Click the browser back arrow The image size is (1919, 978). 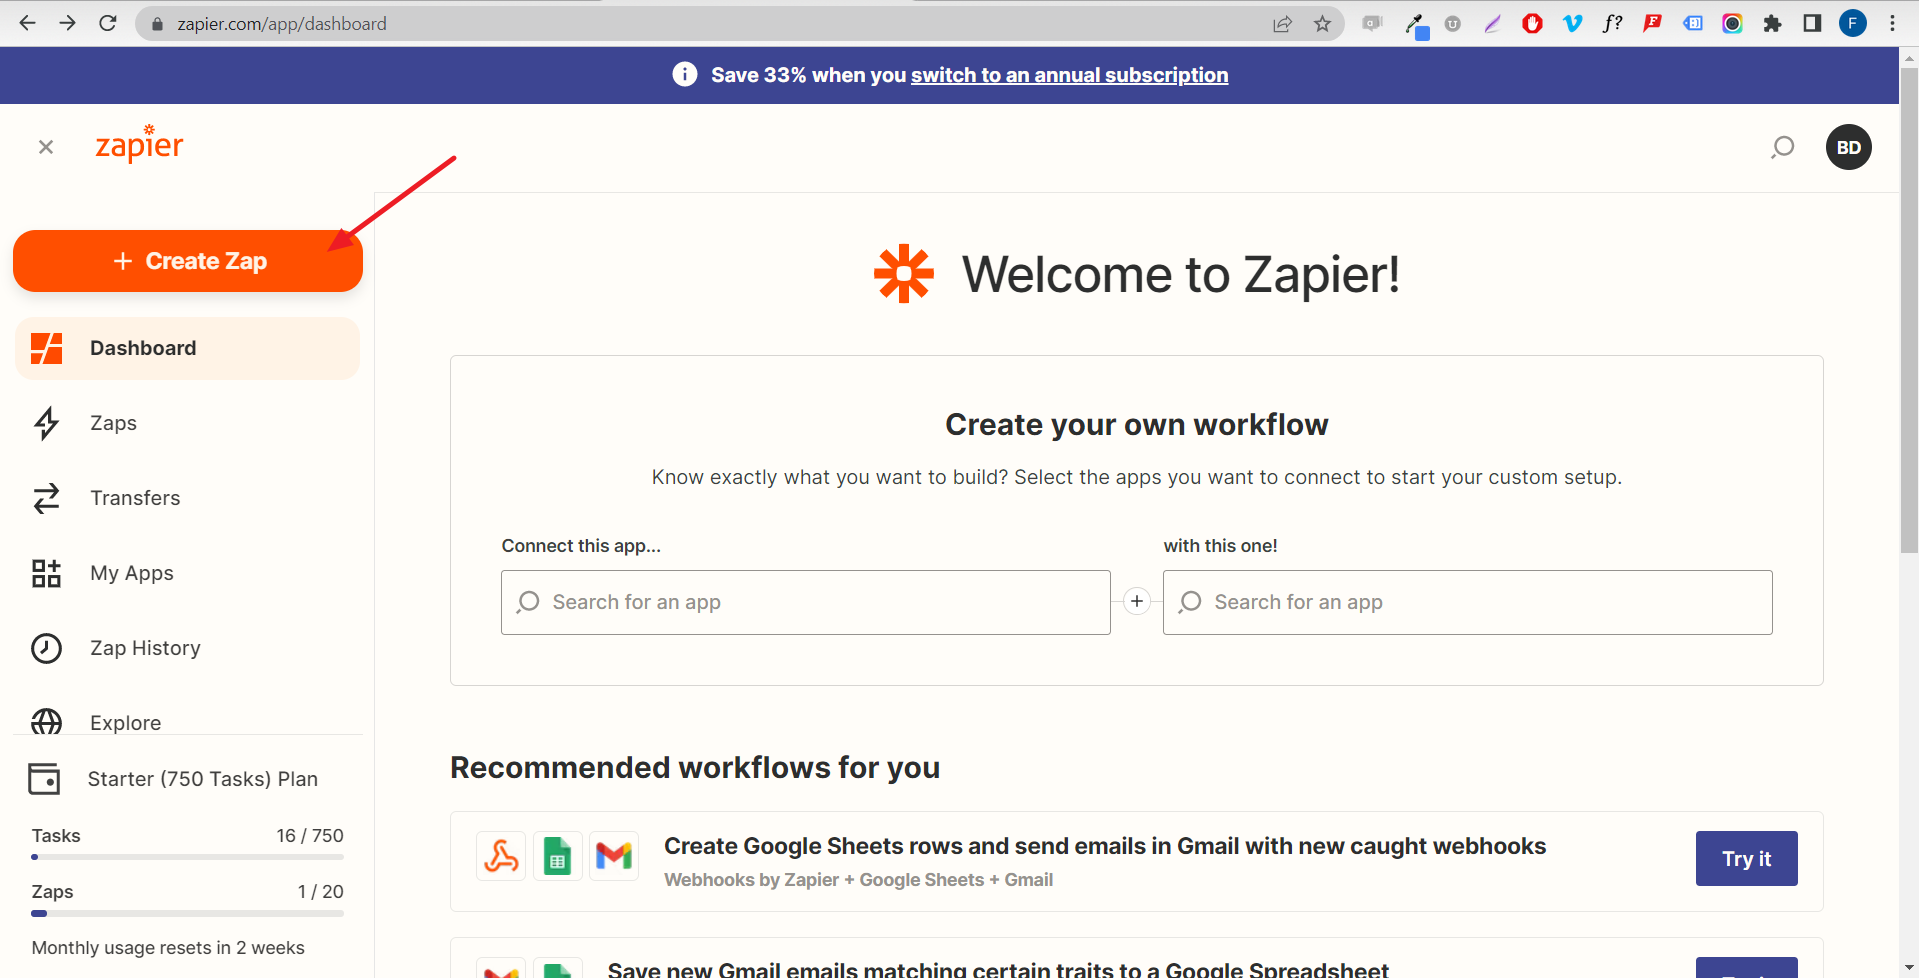pyautogui.click(x=27, y=23)
